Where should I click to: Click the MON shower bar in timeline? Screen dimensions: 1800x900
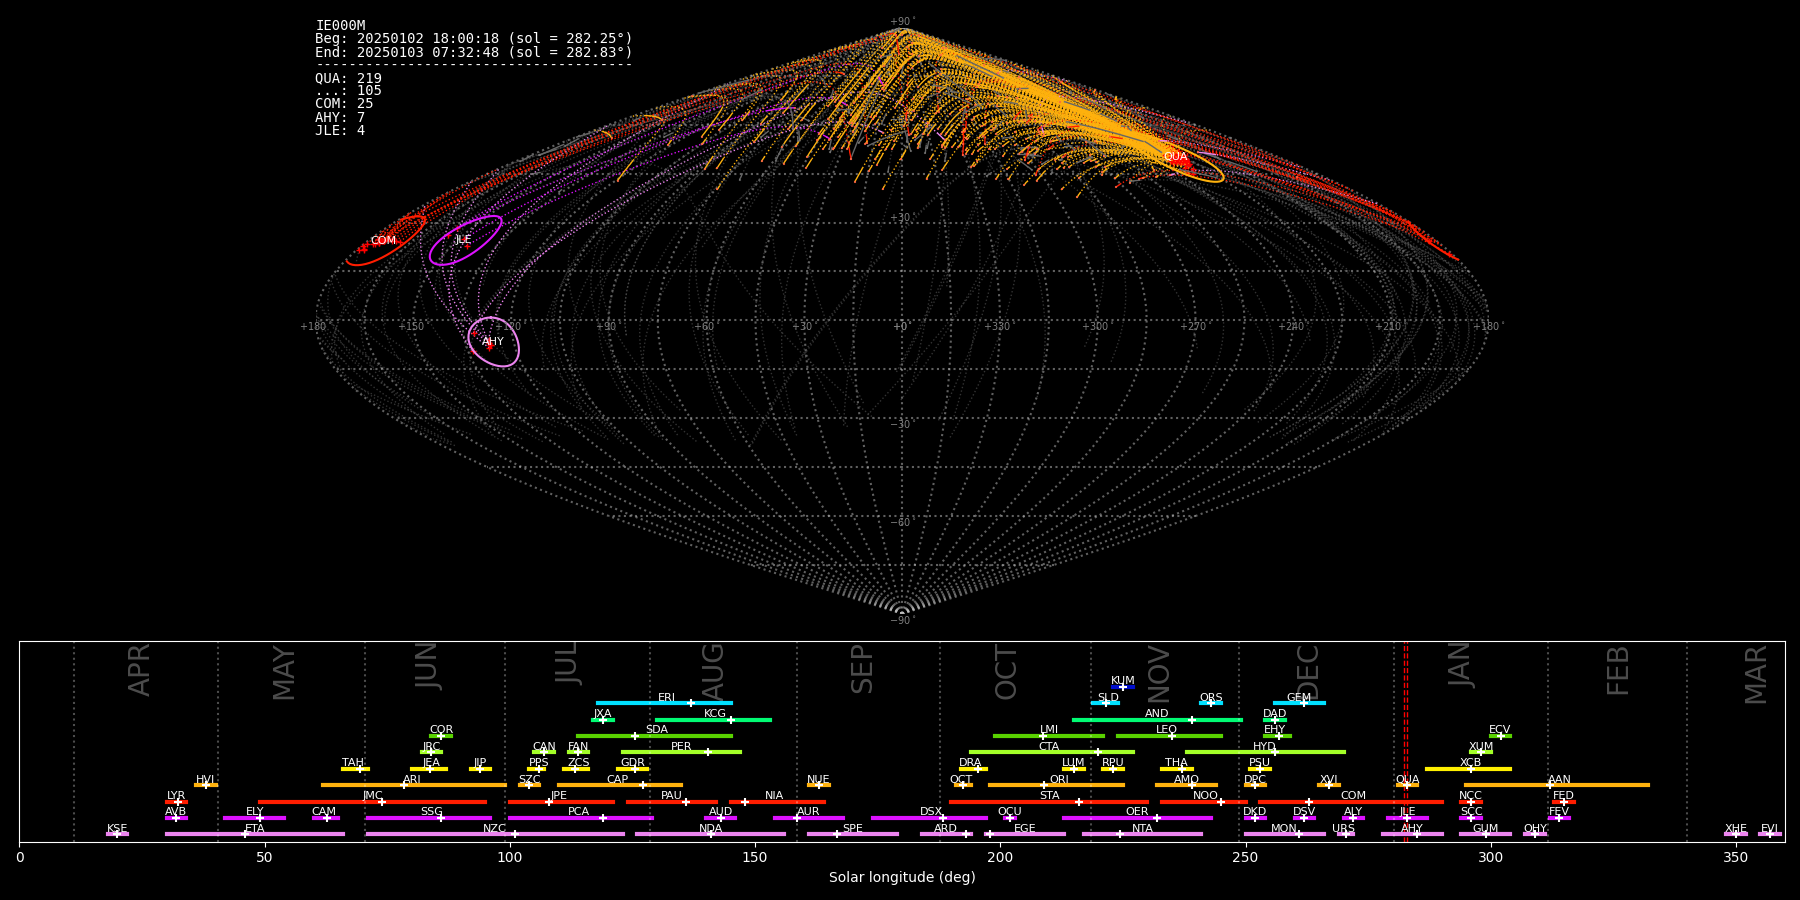1284,834
